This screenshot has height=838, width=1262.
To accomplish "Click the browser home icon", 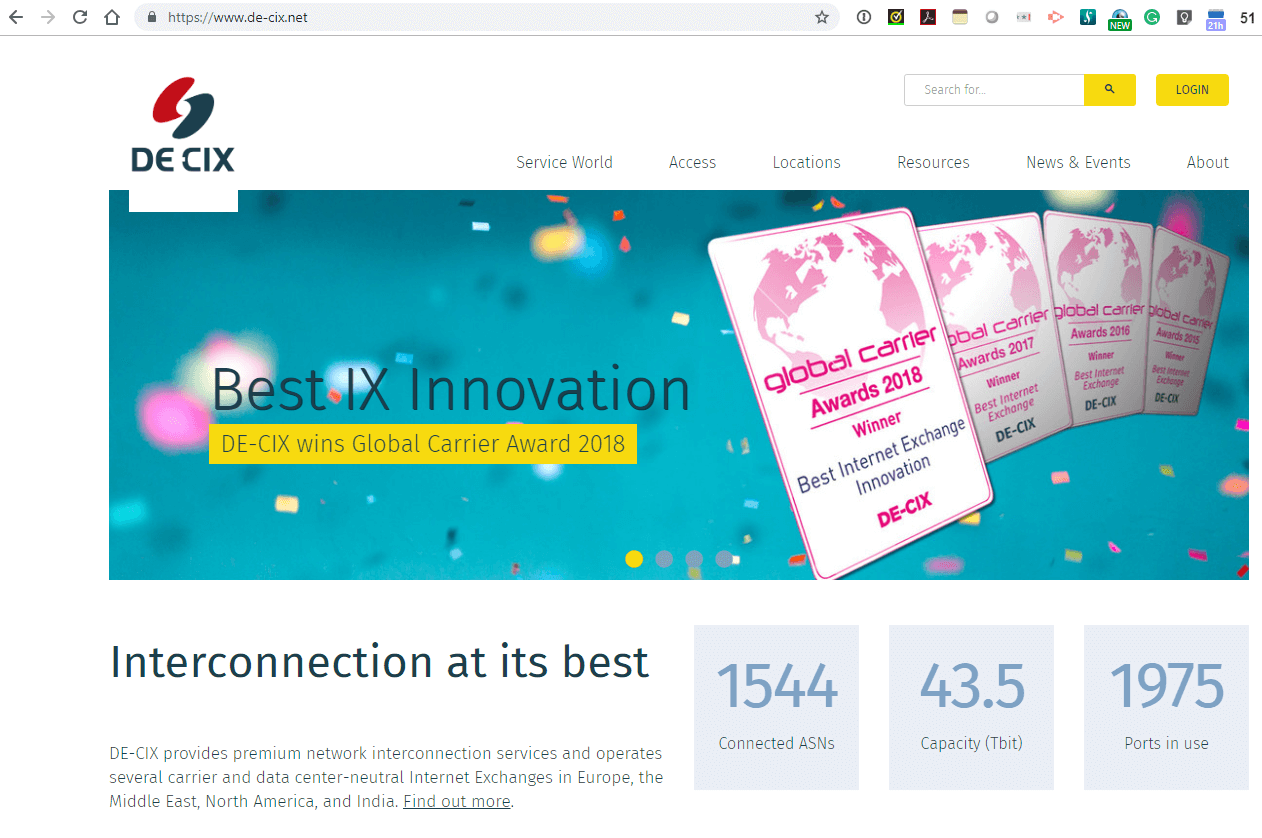I will (x=111, y=17).
